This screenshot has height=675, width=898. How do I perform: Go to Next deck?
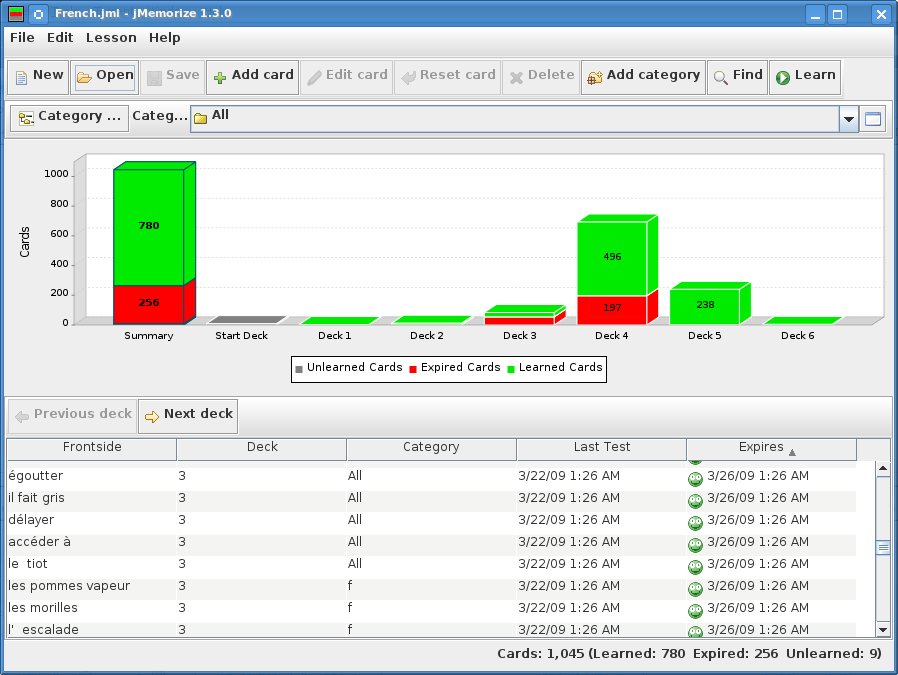(188, 416)
